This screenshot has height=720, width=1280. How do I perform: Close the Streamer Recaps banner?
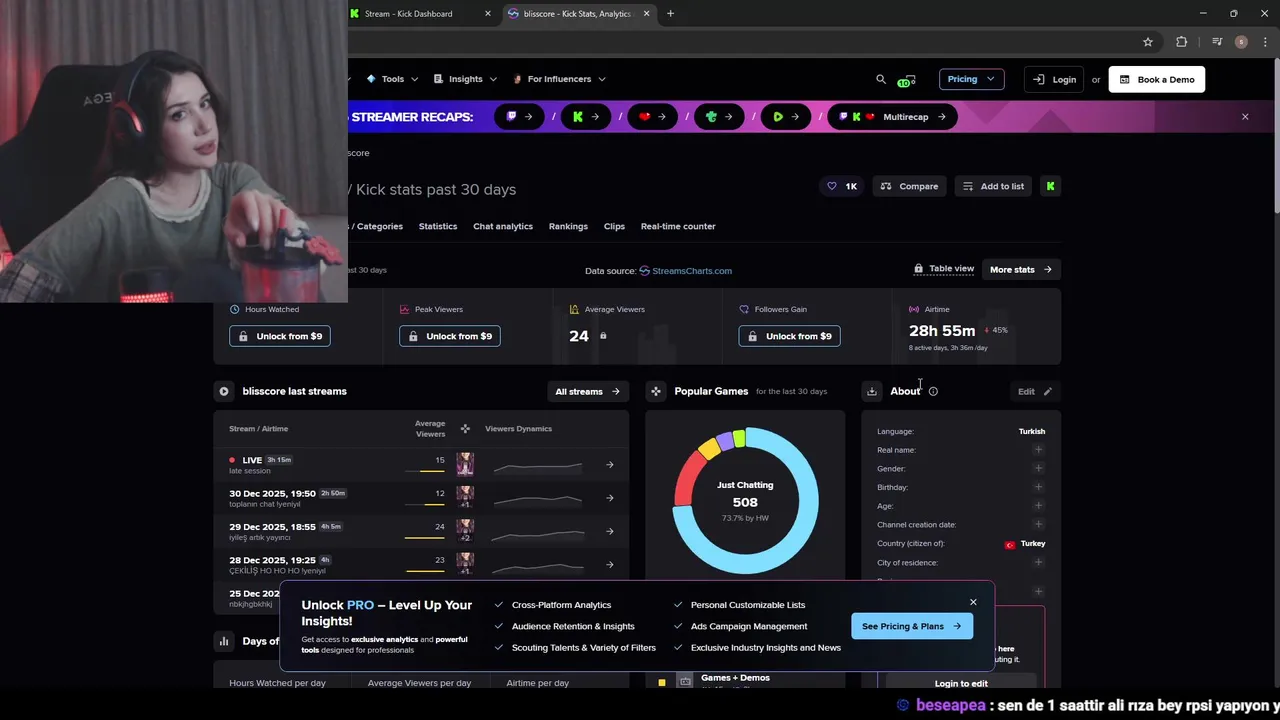(x=1245, y=117)
